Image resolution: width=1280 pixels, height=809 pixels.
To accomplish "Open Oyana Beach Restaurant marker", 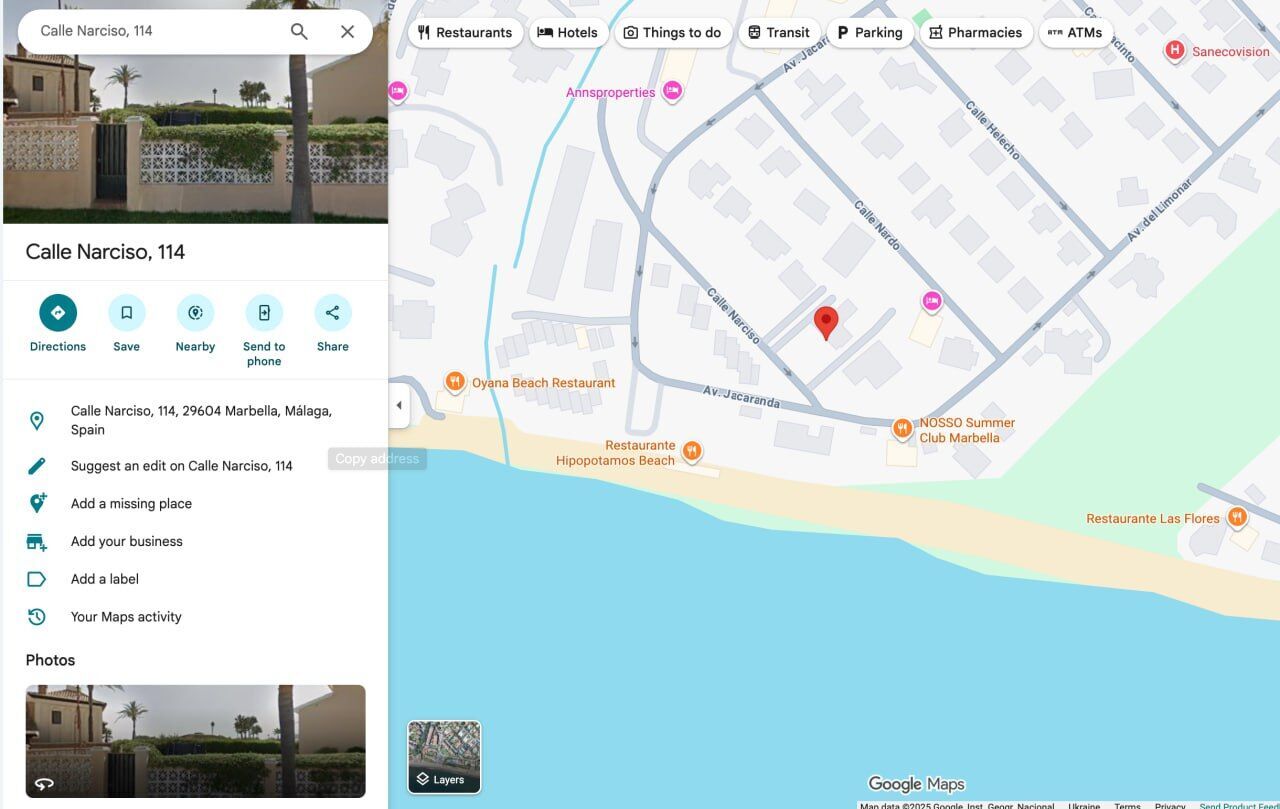I will (455, 382).
